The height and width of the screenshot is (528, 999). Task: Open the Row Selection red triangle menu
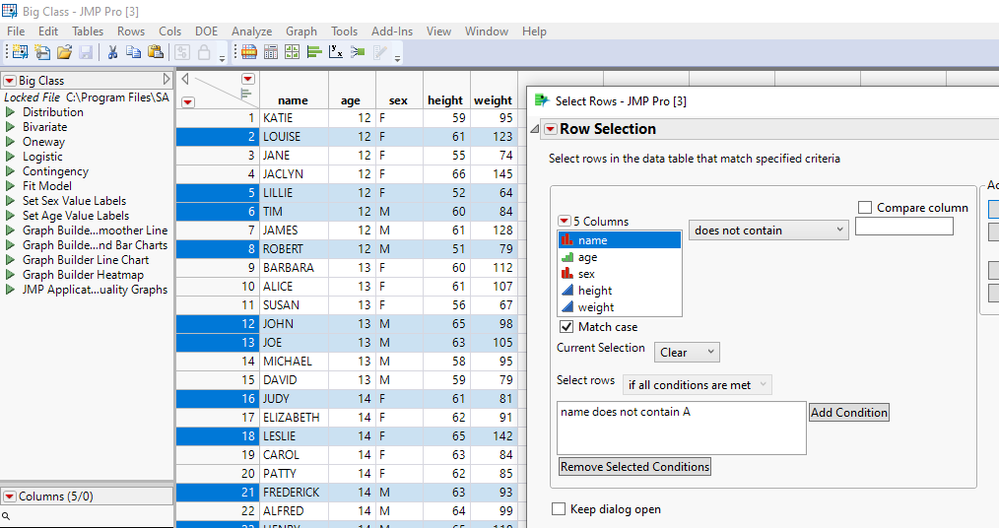coord(550,129)
